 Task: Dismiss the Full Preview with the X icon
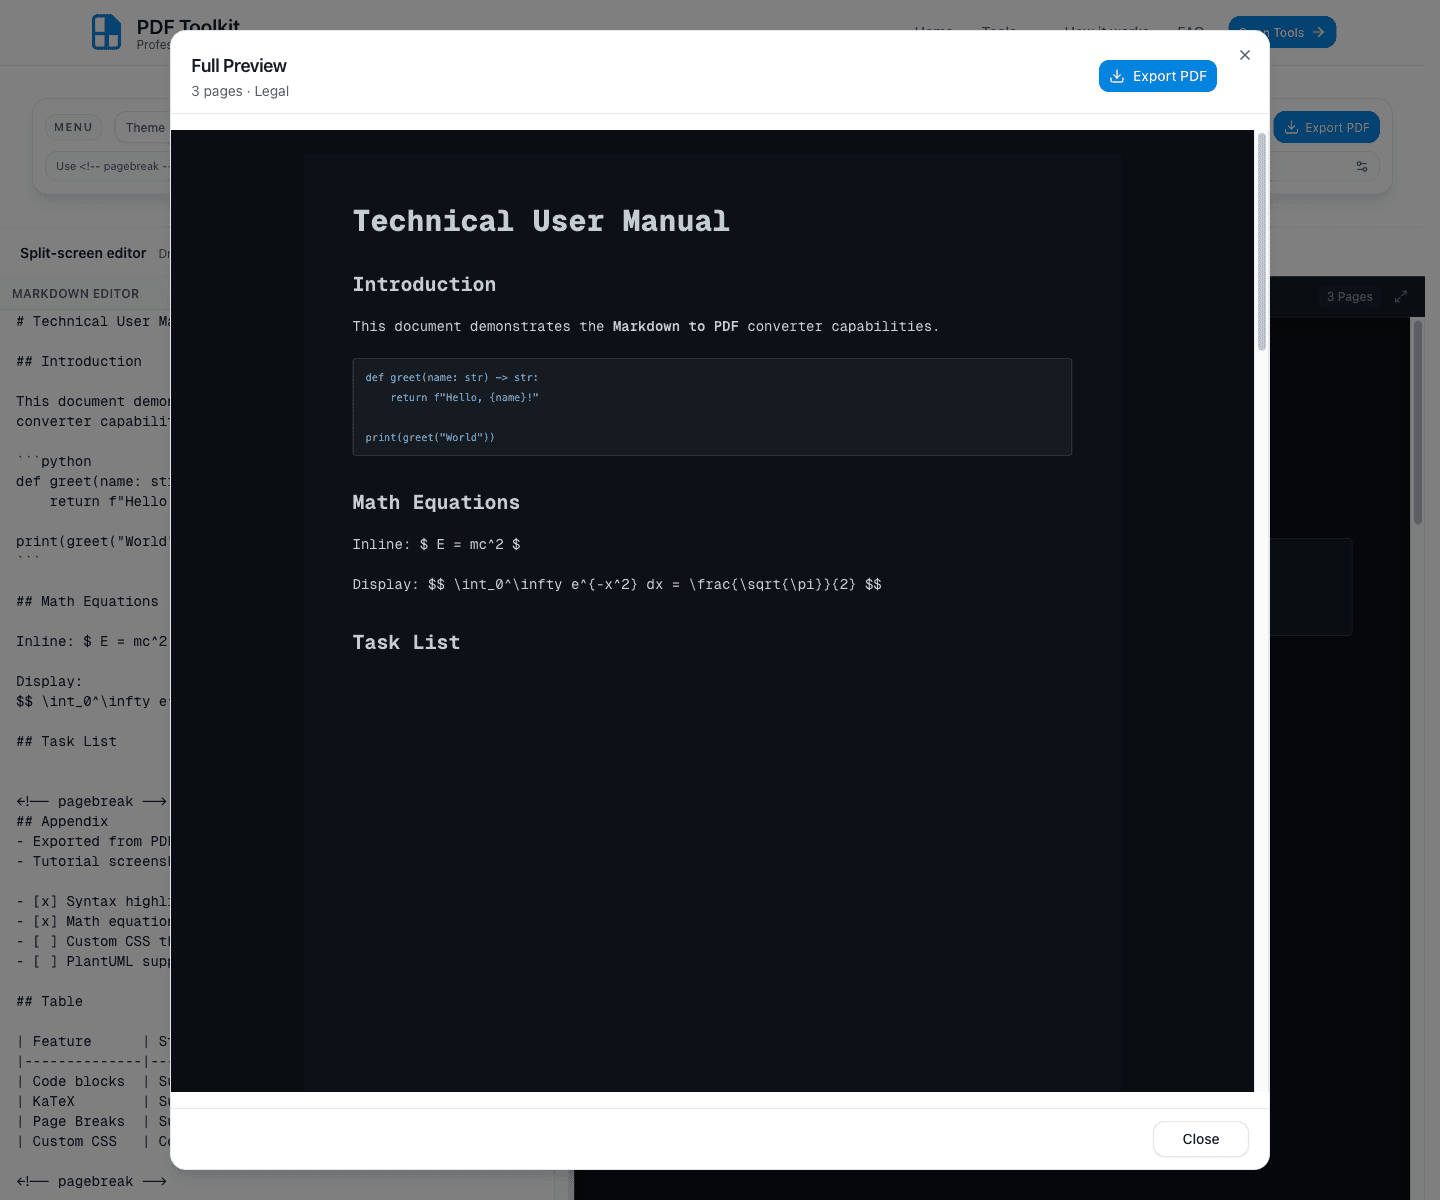pyautogui.click(x=1245, y=55)
